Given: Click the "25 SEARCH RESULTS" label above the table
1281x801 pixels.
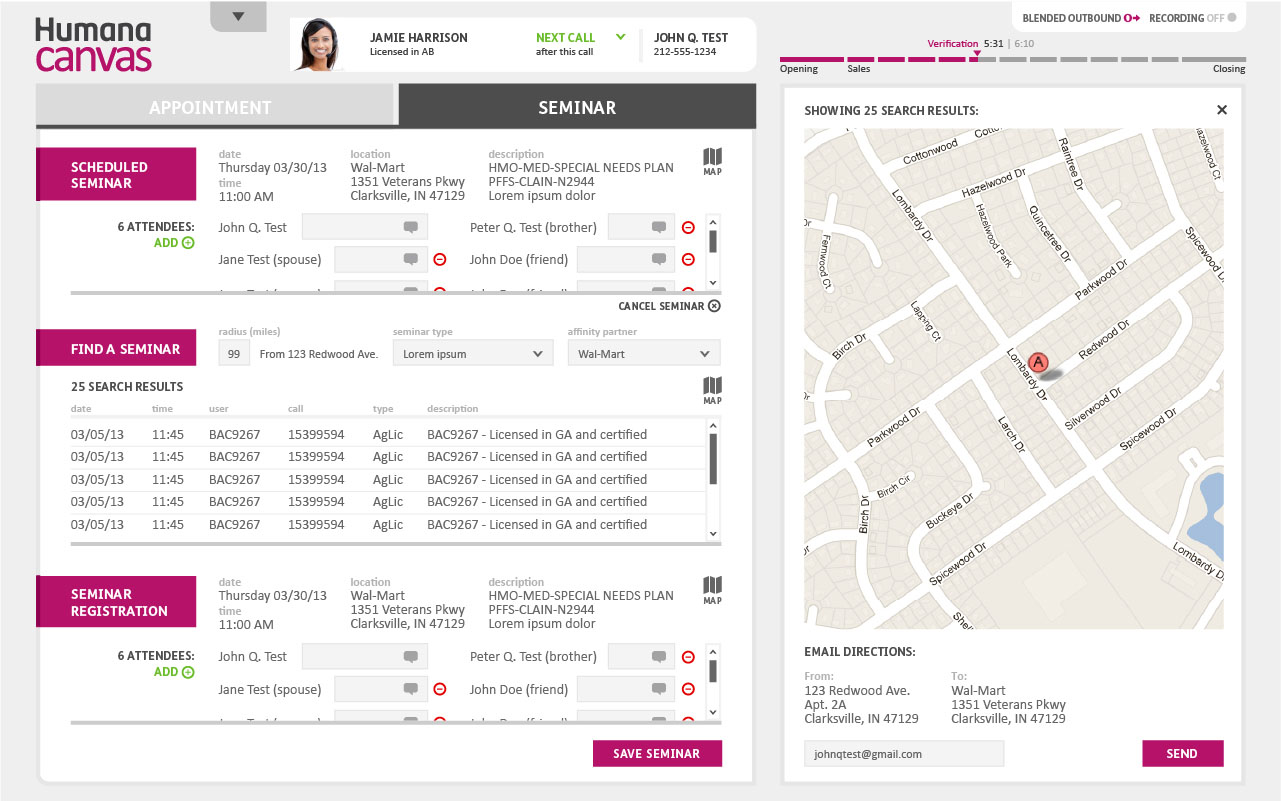Looking at the screenshot, I should click(x=127, y=387).
